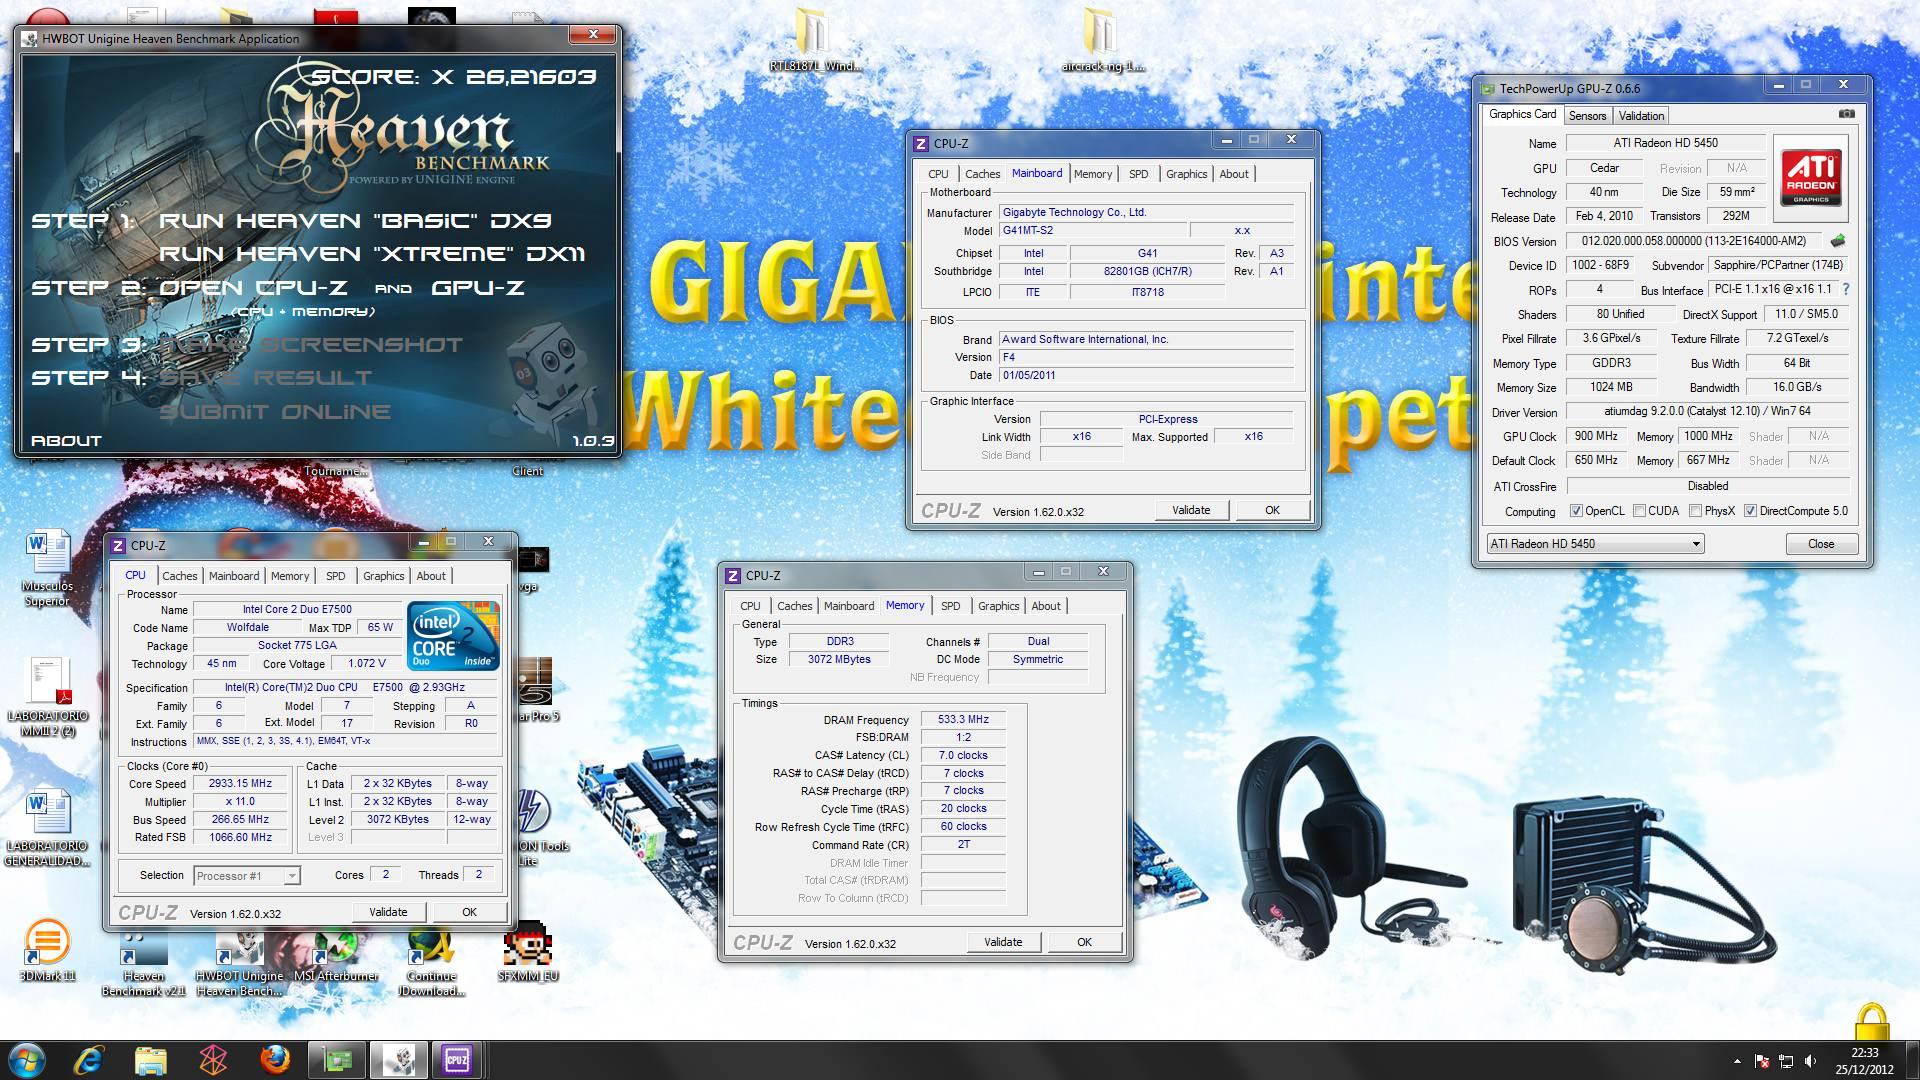Open the ATI Radeon HD 5450 GPU dropdown
The height and width of the screenshot is (1080, 1920).
tap(1594, 544)
